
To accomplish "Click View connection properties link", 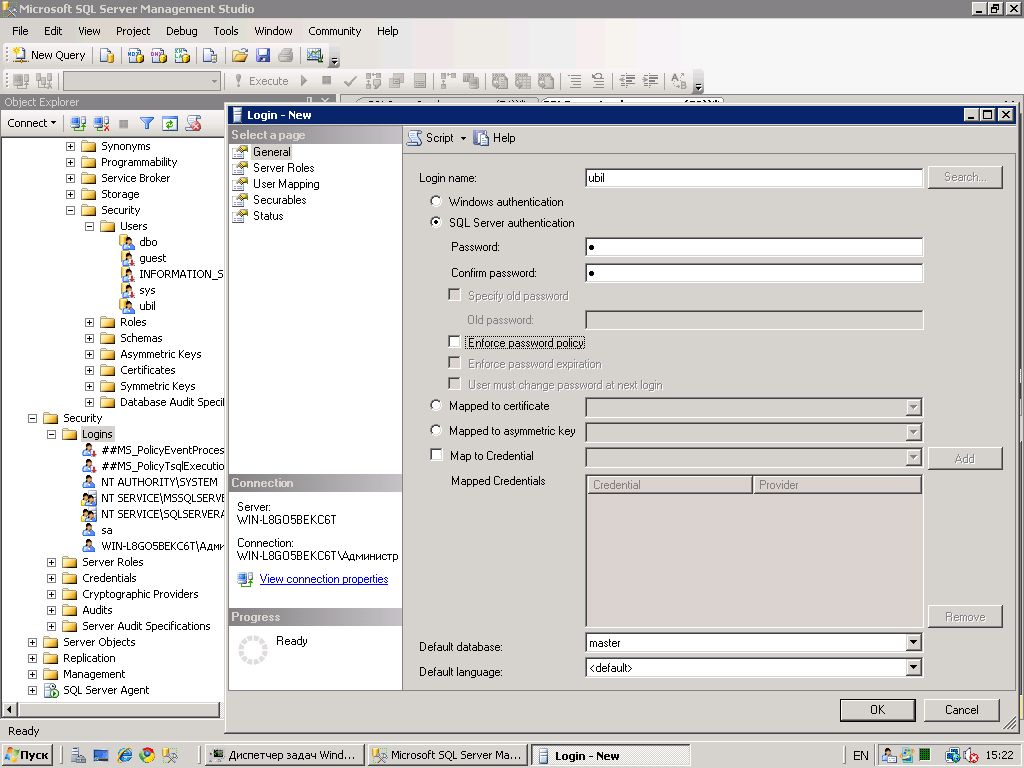I will [324, 579].
